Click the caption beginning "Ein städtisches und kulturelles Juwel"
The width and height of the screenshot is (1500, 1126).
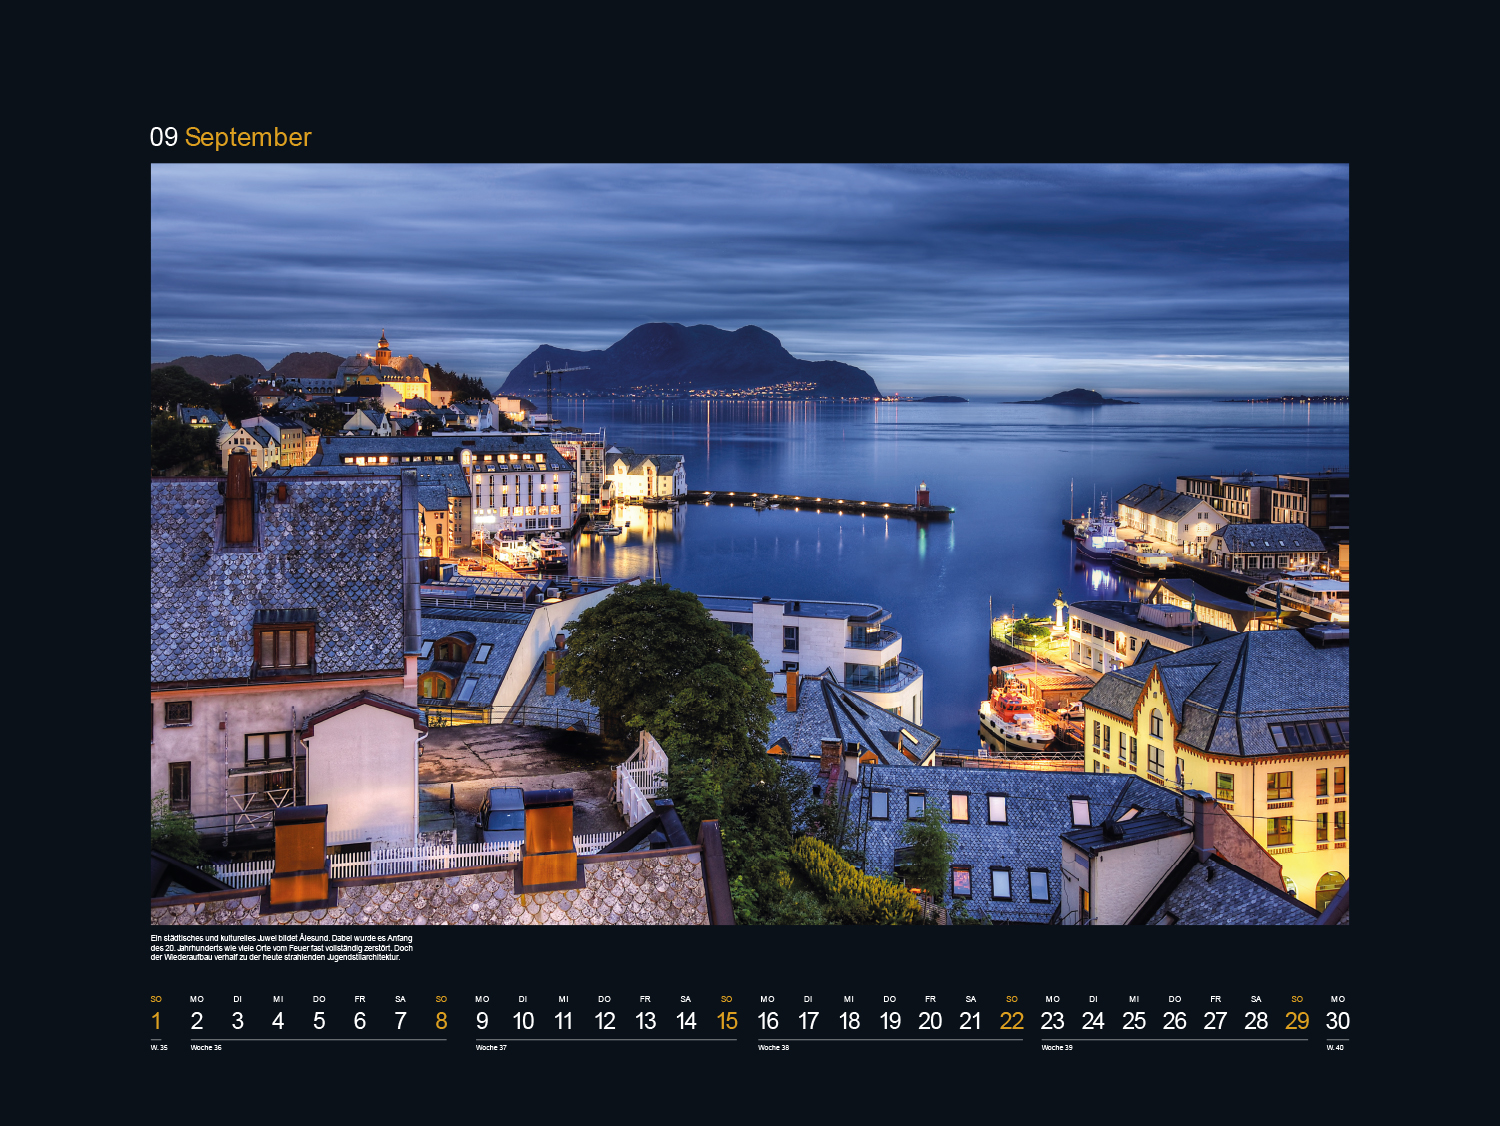coord(282,948)
